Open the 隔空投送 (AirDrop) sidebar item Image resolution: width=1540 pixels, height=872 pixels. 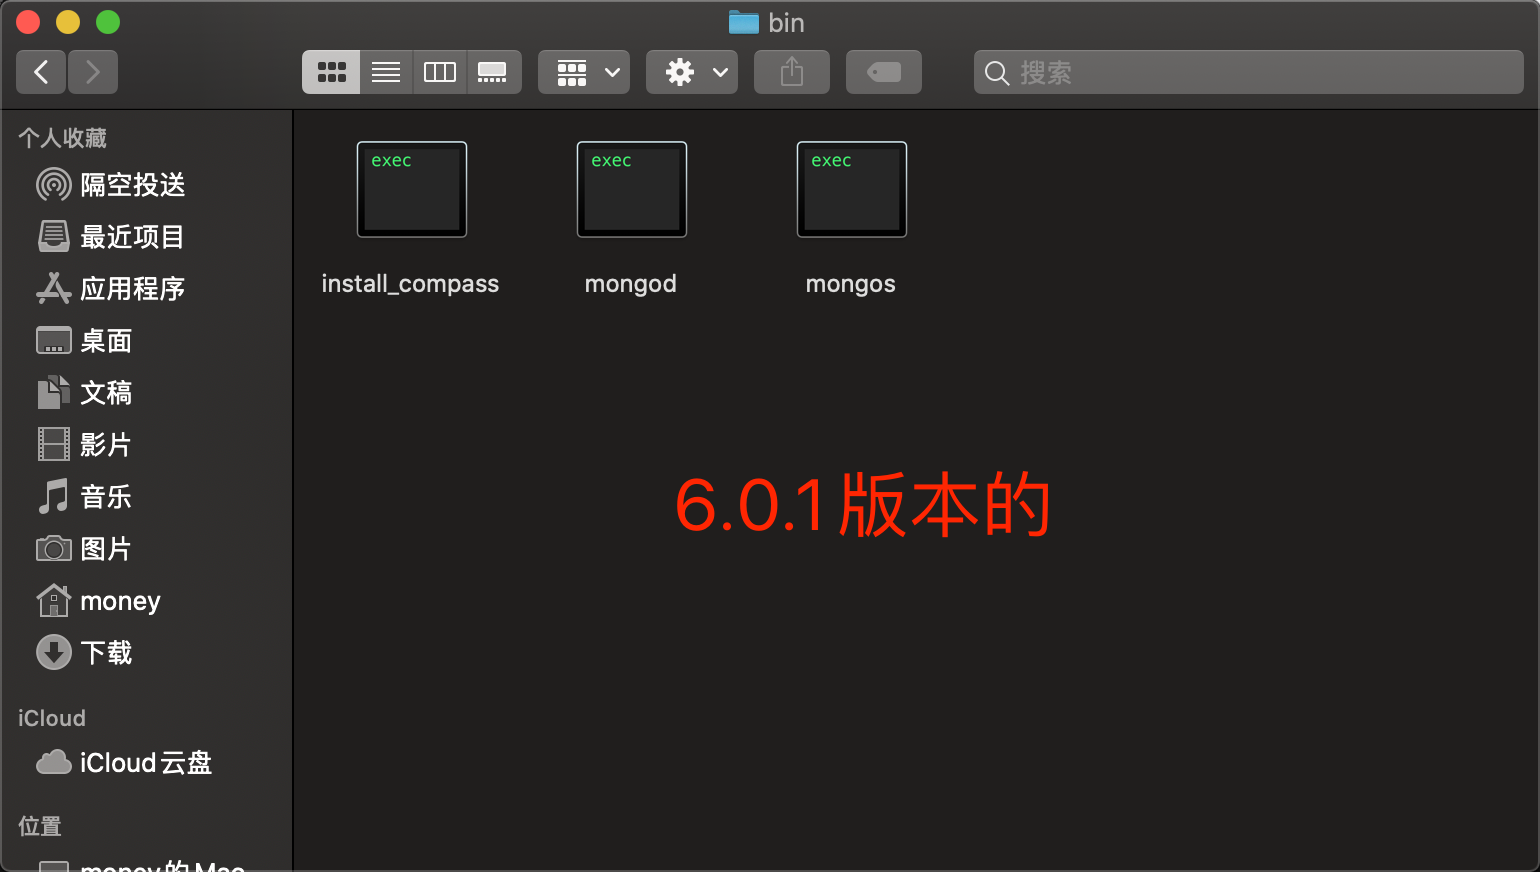[124, 184]
